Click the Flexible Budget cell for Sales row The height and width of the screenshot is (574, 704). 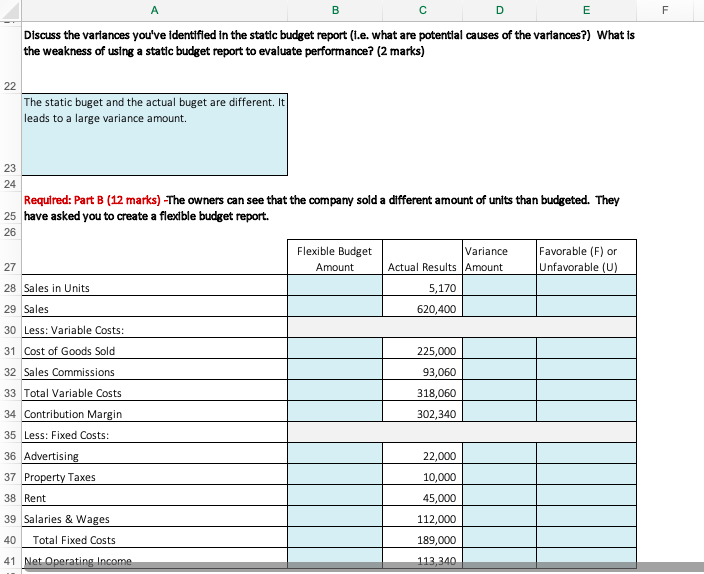coord(335,306)
